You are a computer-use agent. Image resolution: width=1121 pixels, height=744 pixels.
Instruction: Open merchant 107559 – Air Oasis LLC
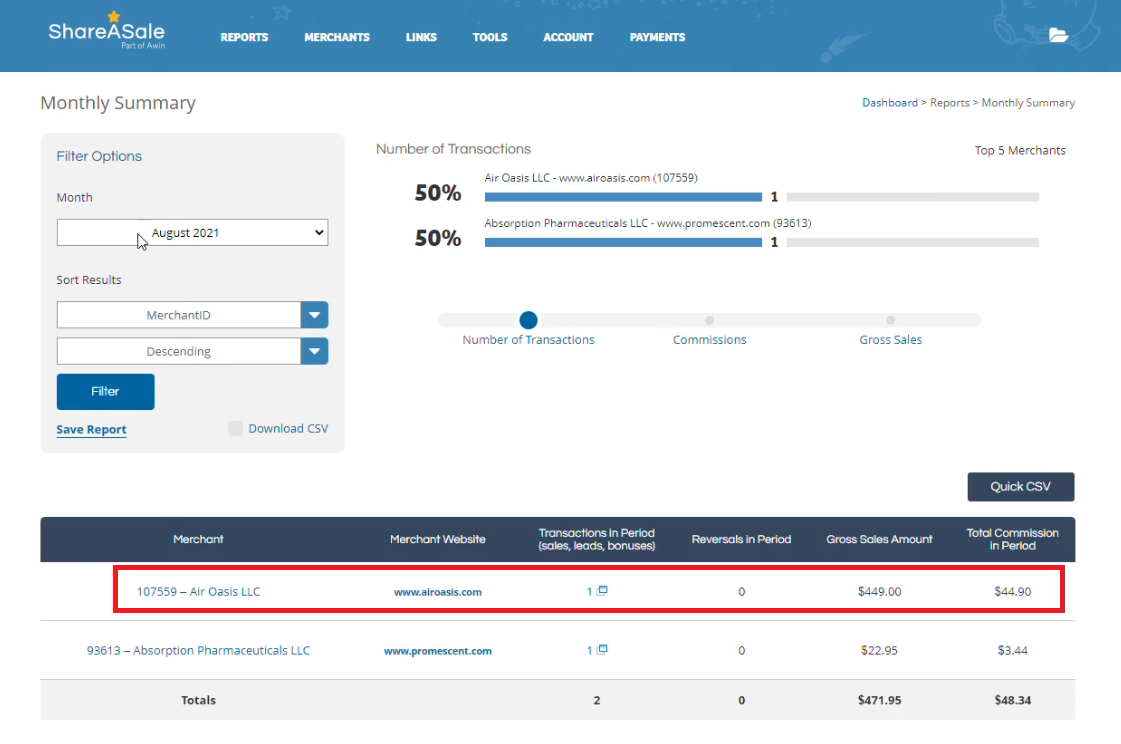[x=198, y=592]
